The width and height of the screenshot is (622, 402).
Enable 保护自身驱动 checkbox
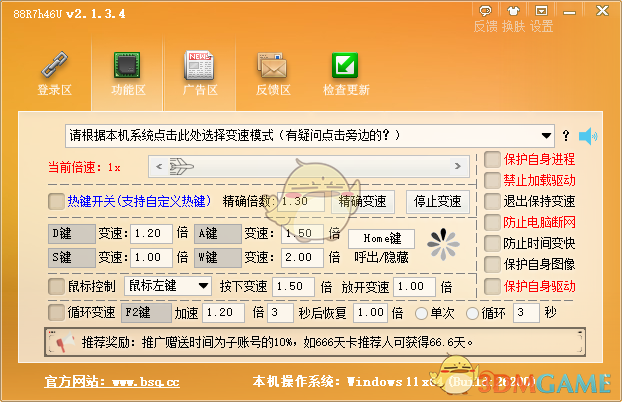(x=492, y=286)
